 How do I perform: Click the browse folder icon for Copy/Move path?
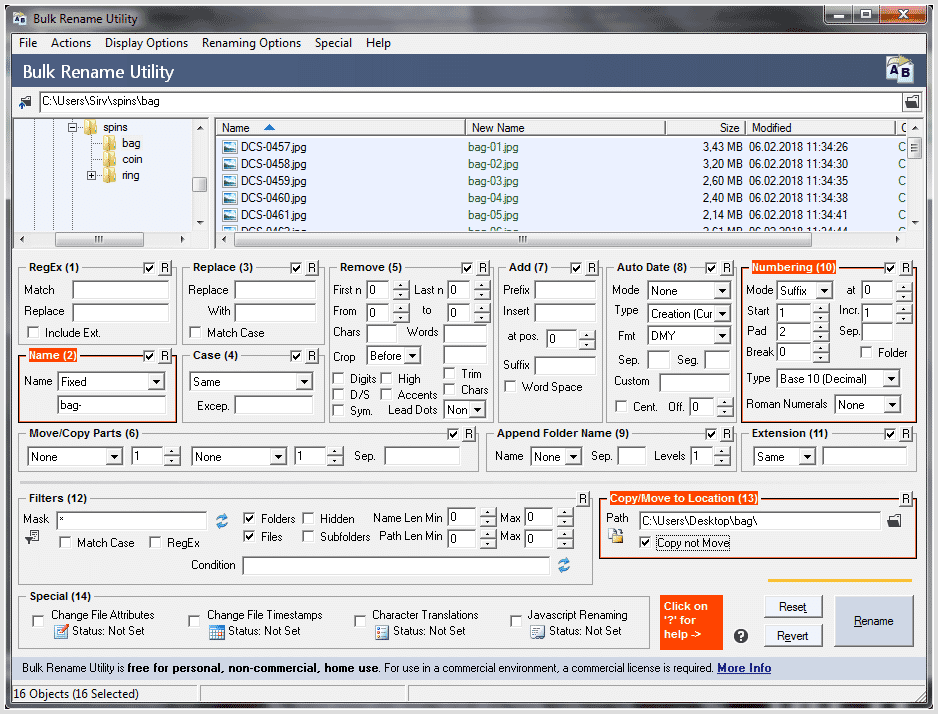894,521
